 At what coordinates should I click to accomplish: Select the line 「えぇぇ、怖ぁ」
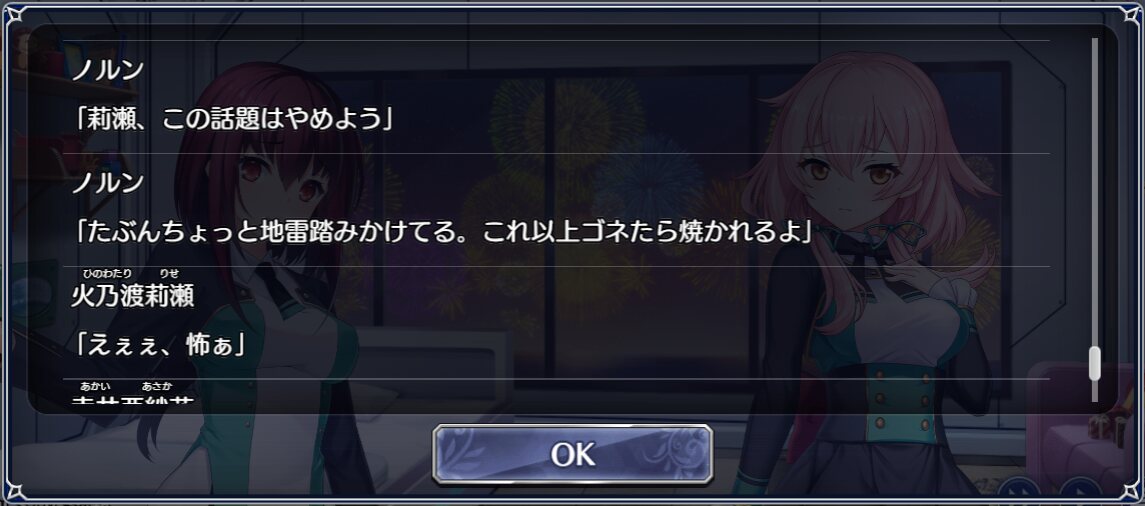pos(158,345)
